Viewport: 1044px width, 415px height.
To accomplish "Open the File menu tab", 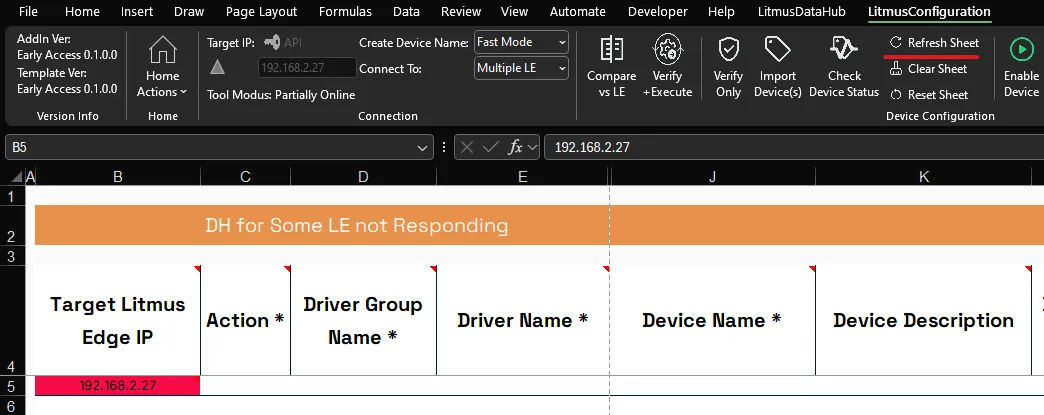I will click(x=28, y=11).
